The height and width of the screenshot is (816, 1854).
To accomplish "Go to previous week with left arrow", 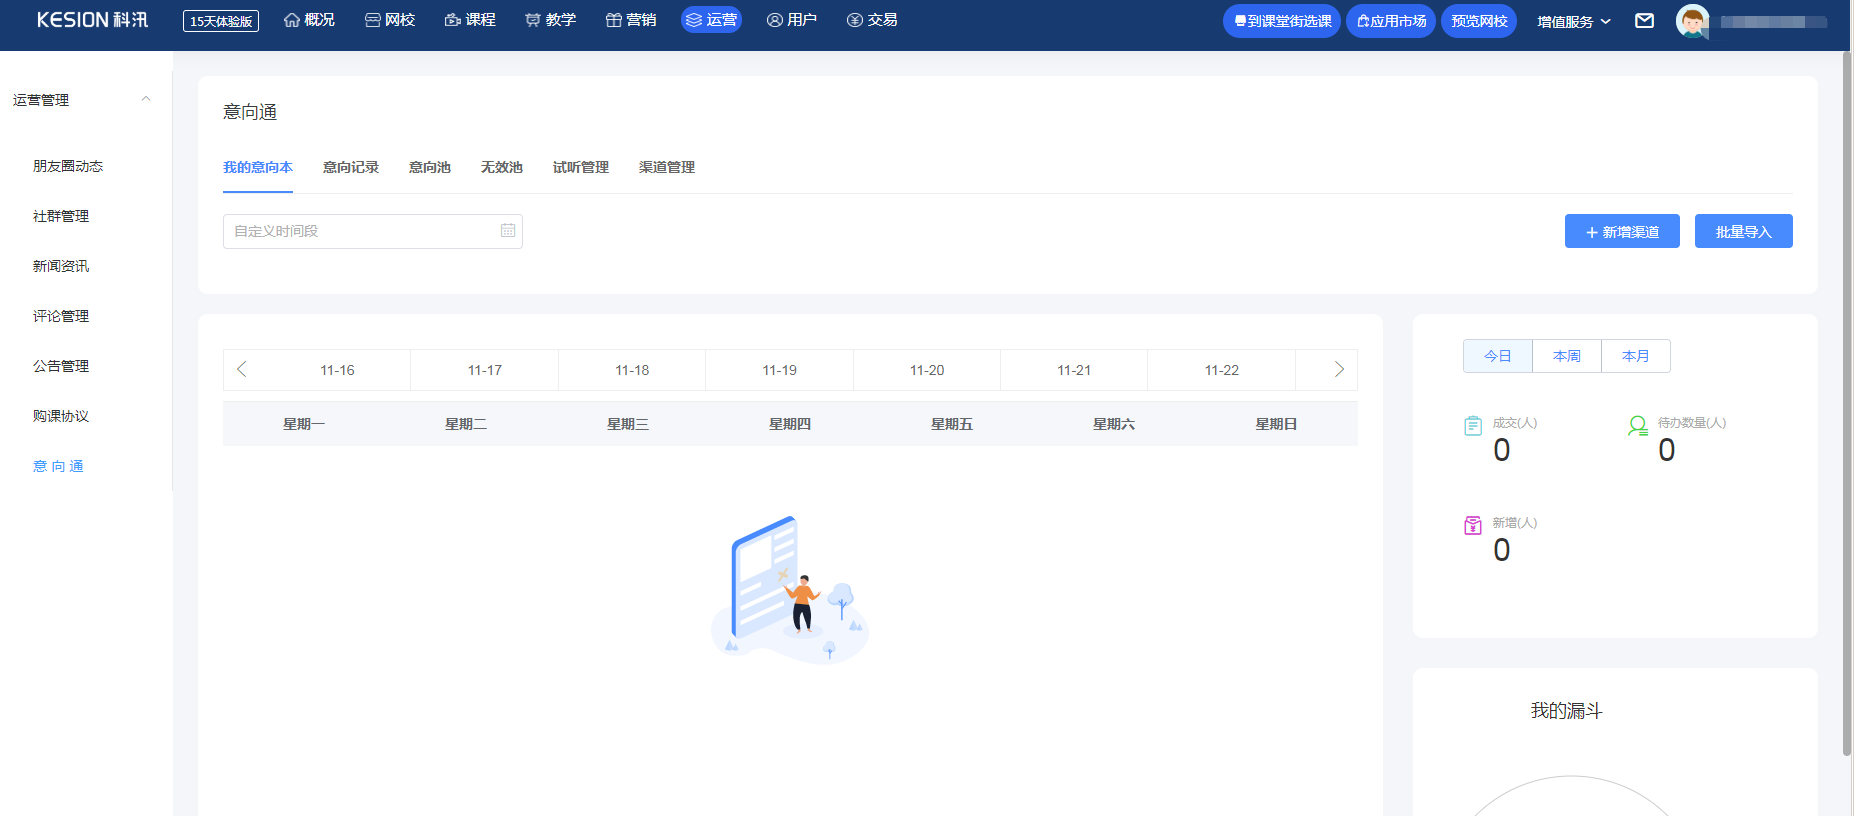I will tap(242, 370).
